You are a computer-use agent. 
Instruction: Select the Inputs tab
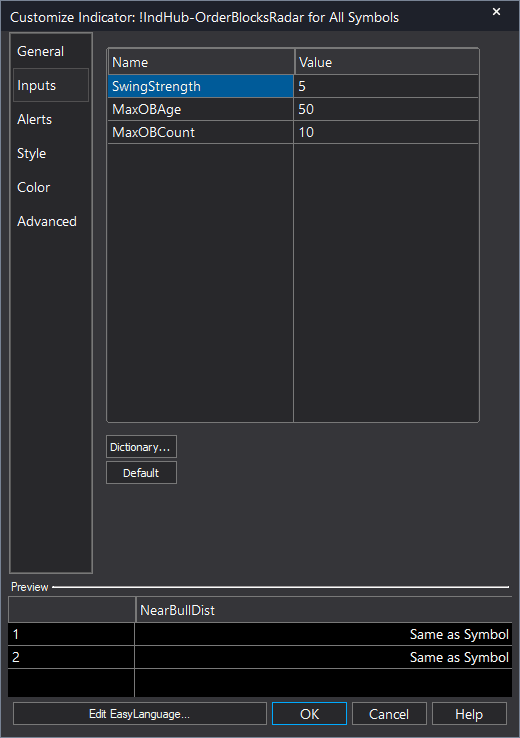(51, 85)
